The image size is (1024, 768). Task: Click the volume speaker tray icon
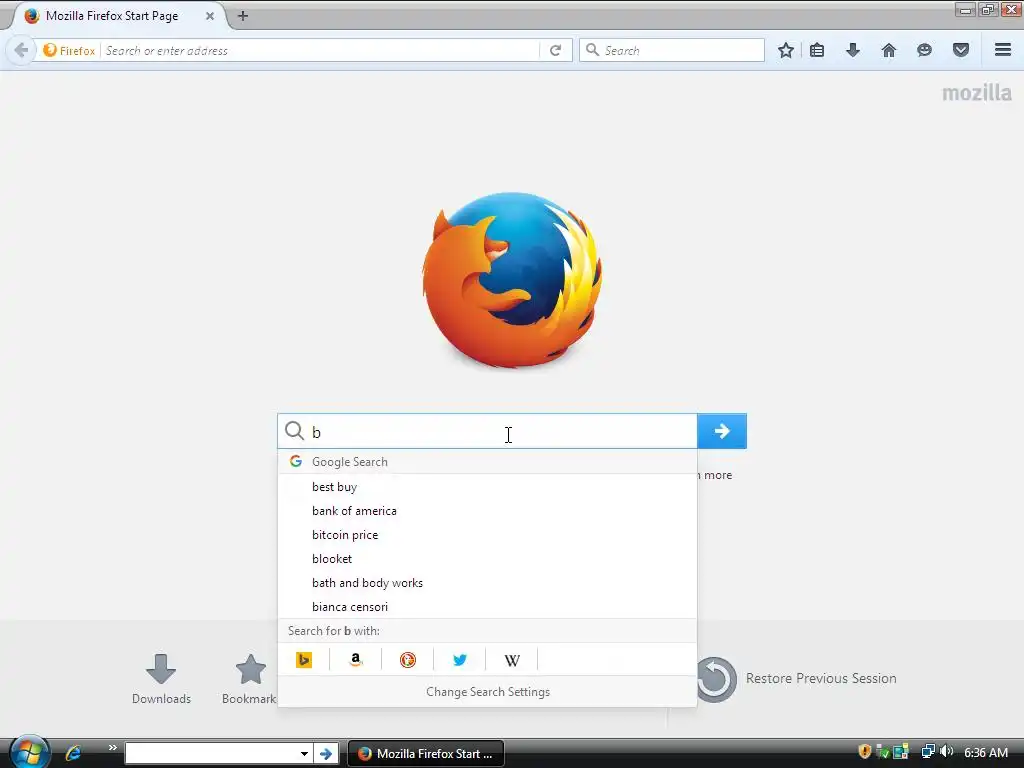coord(946,752)
